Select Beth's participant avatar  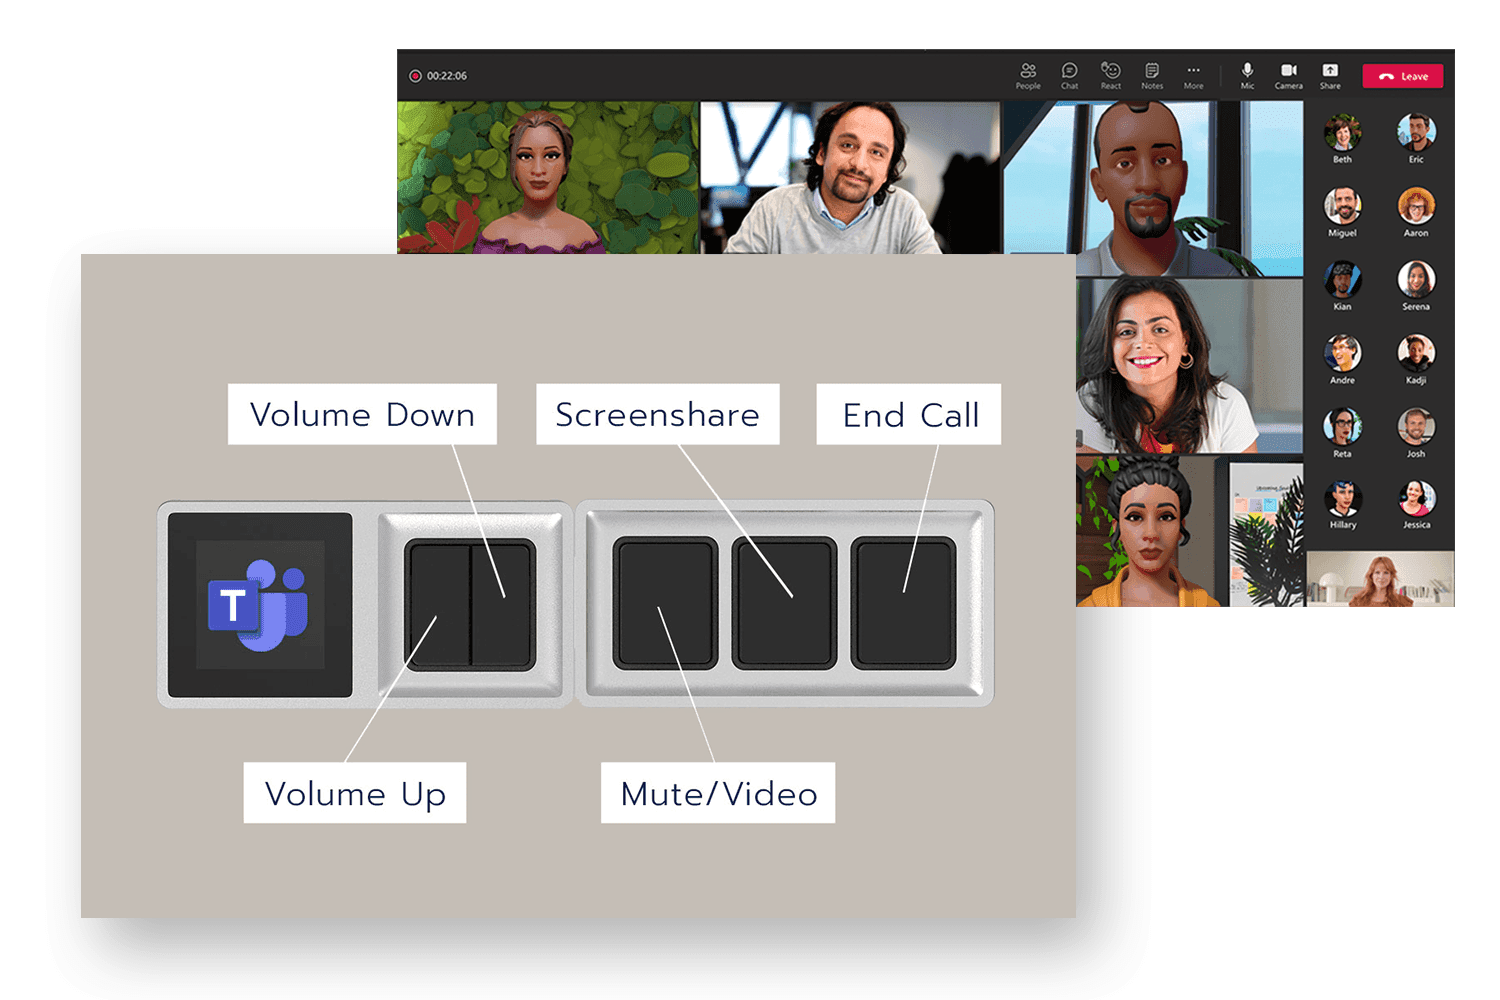point(1342,132)
